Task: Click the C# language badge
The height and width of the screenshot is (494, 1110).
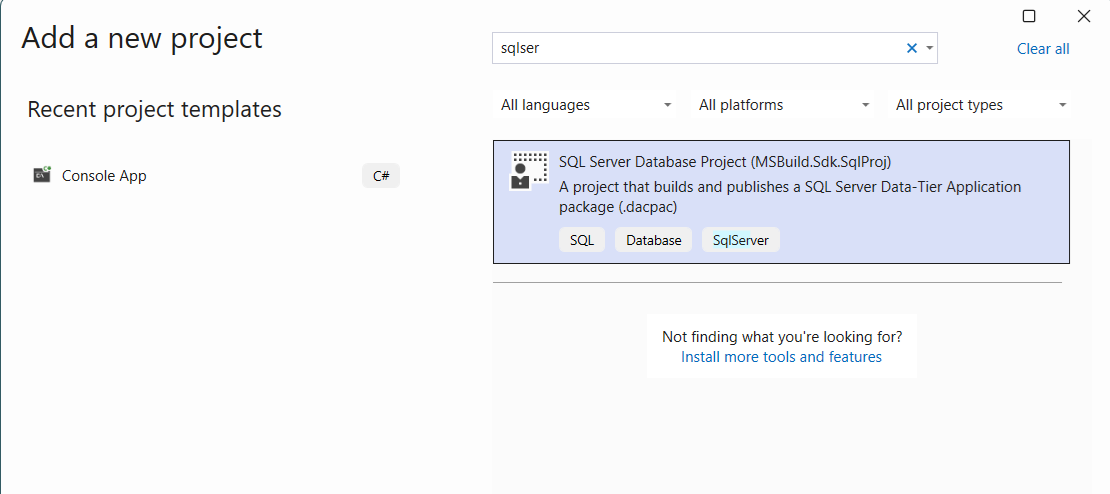Action: point(381,176)
